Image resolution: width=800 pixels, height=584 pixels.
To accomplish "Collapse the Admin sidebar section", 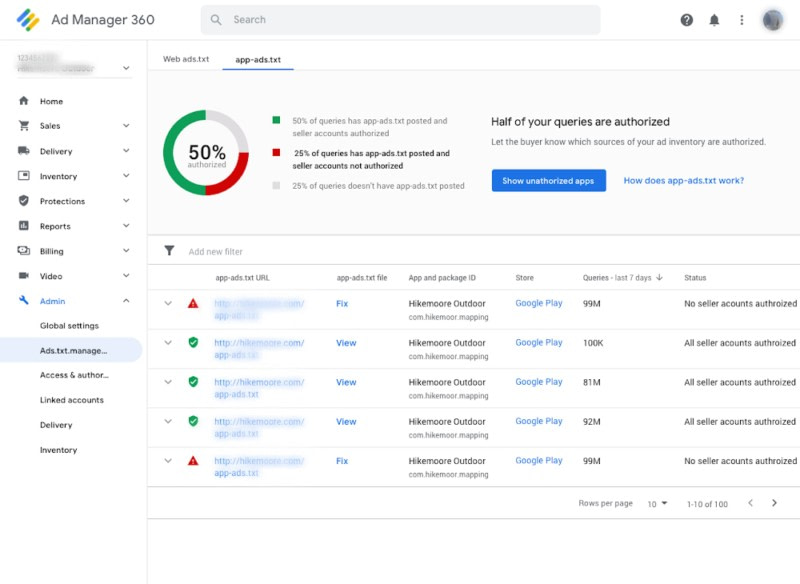I will point(126,300).
